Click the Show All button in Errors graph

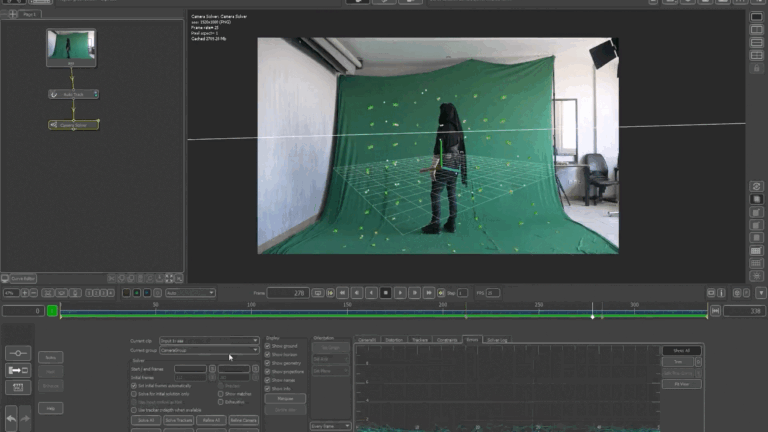681,351
